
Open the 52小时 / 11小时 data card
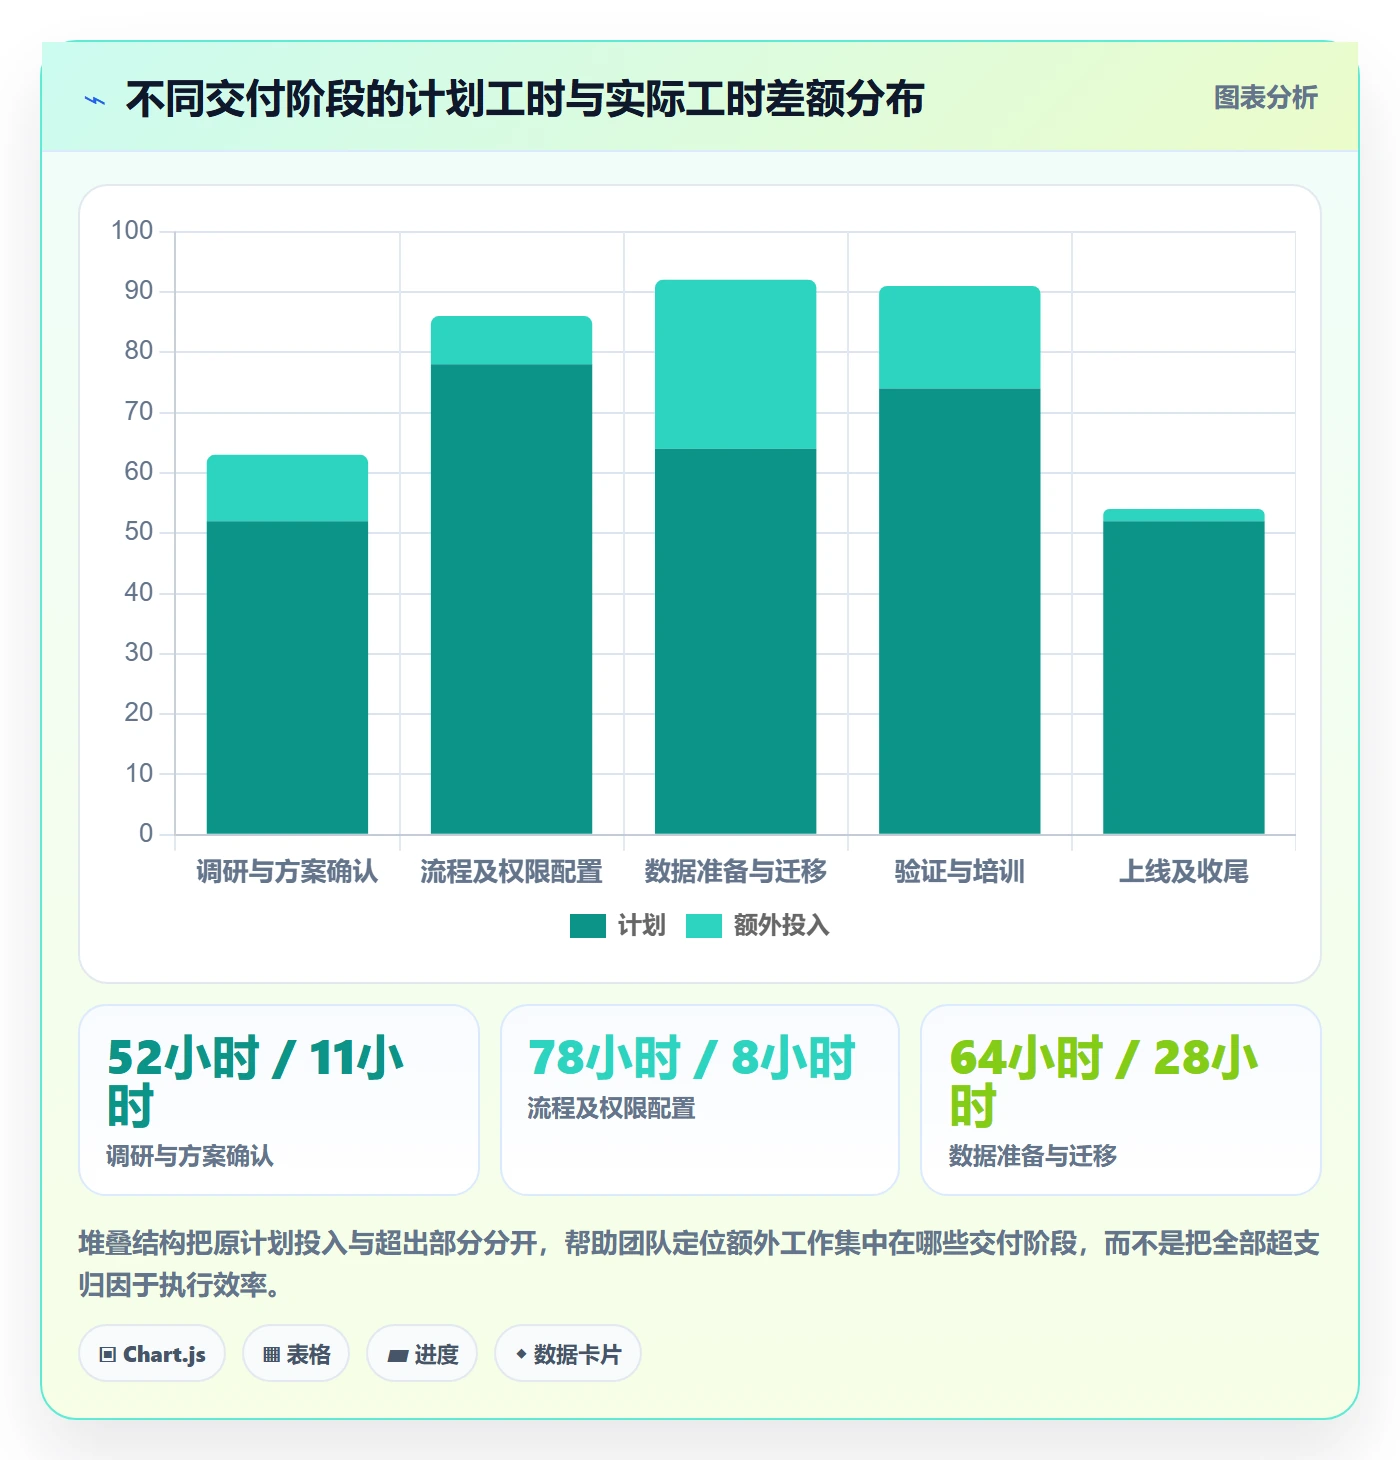click(279, 1100)
